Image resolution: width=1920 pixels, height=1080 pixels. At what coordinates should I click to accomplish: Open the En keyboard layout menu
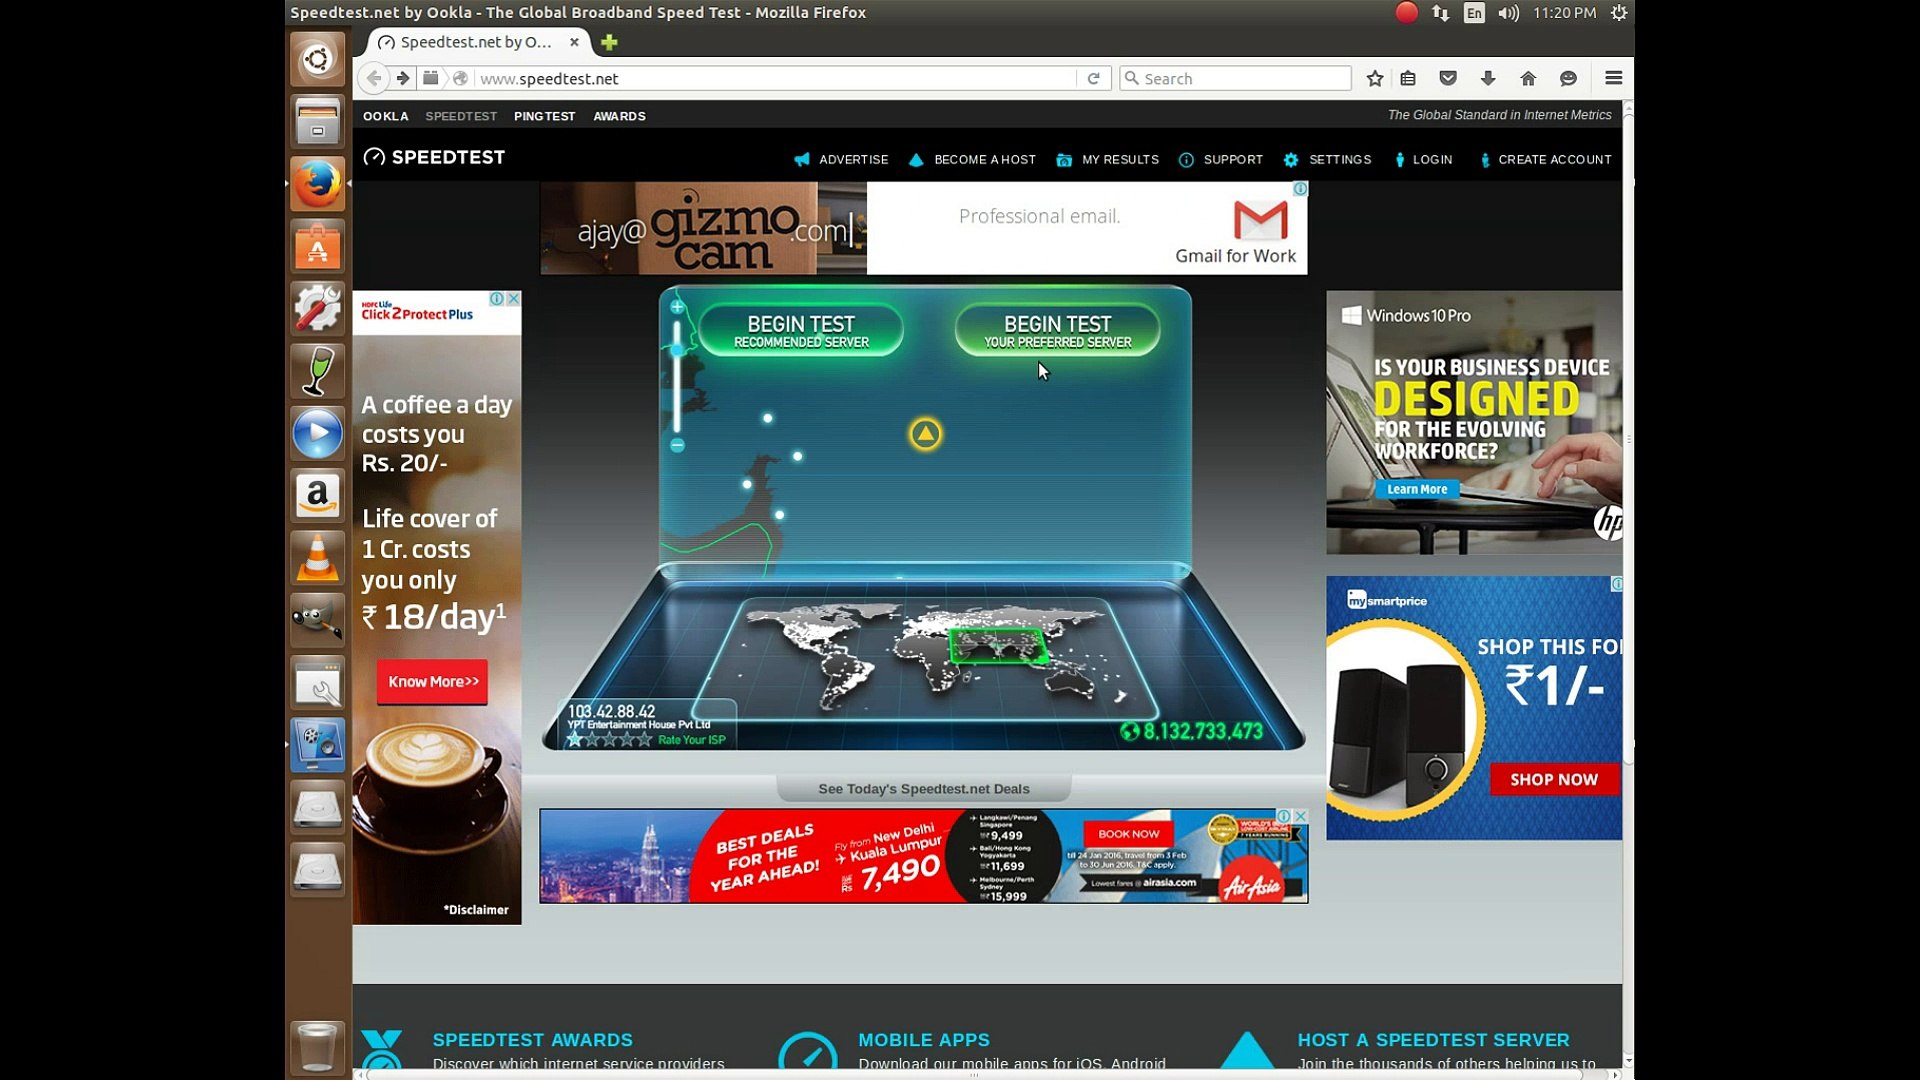pyautogui.click(x=1474, y=13)
